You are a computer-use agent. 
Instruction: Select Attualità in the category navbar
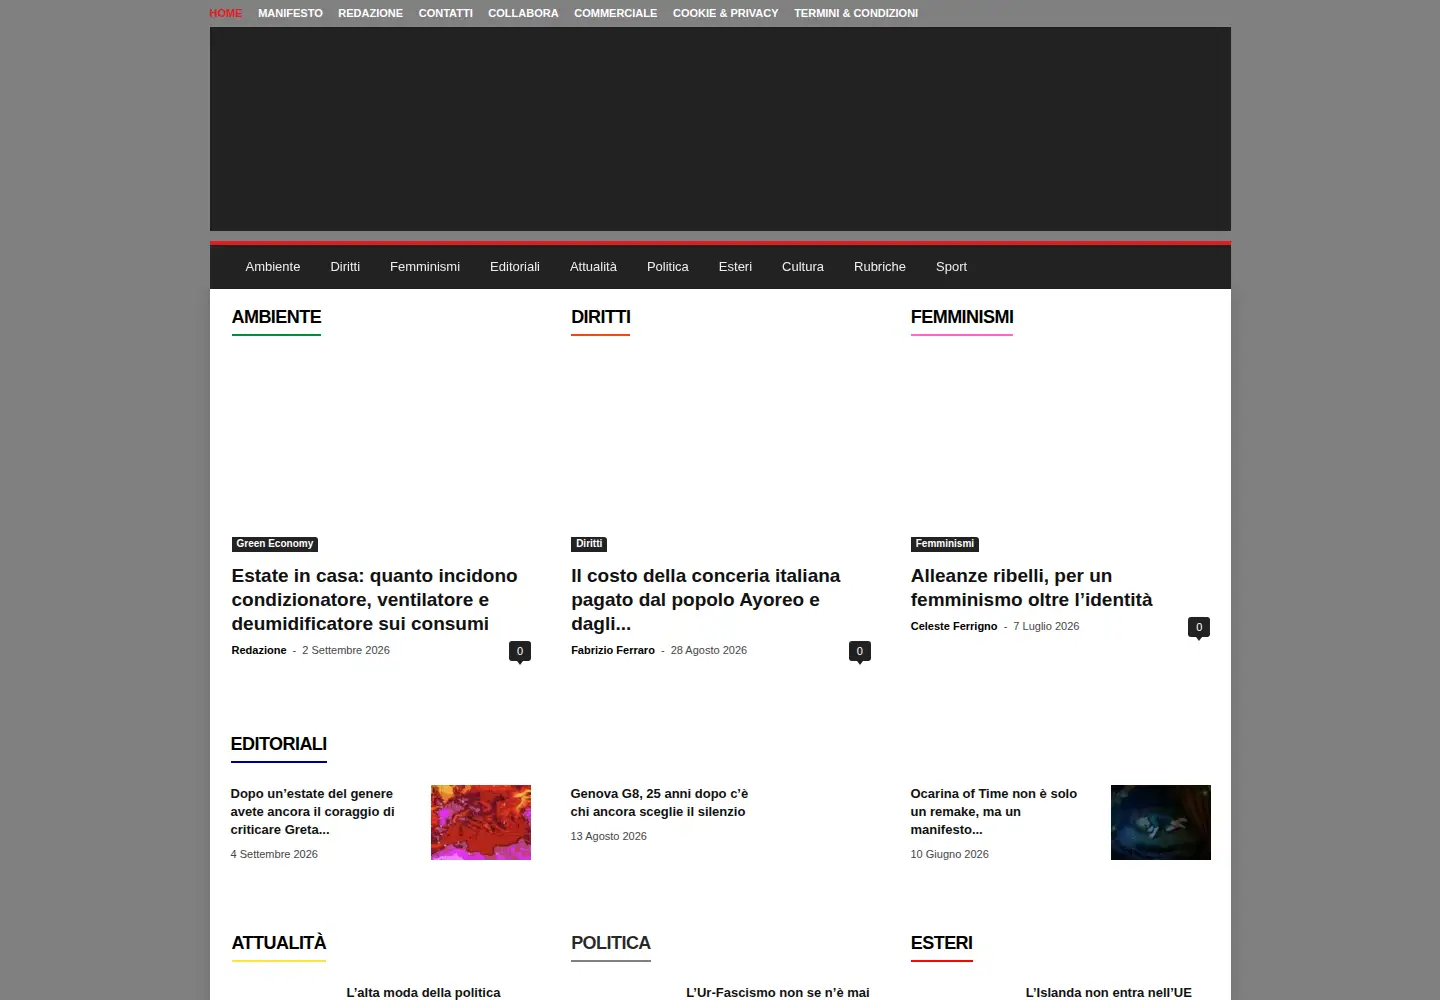(593, 267)
